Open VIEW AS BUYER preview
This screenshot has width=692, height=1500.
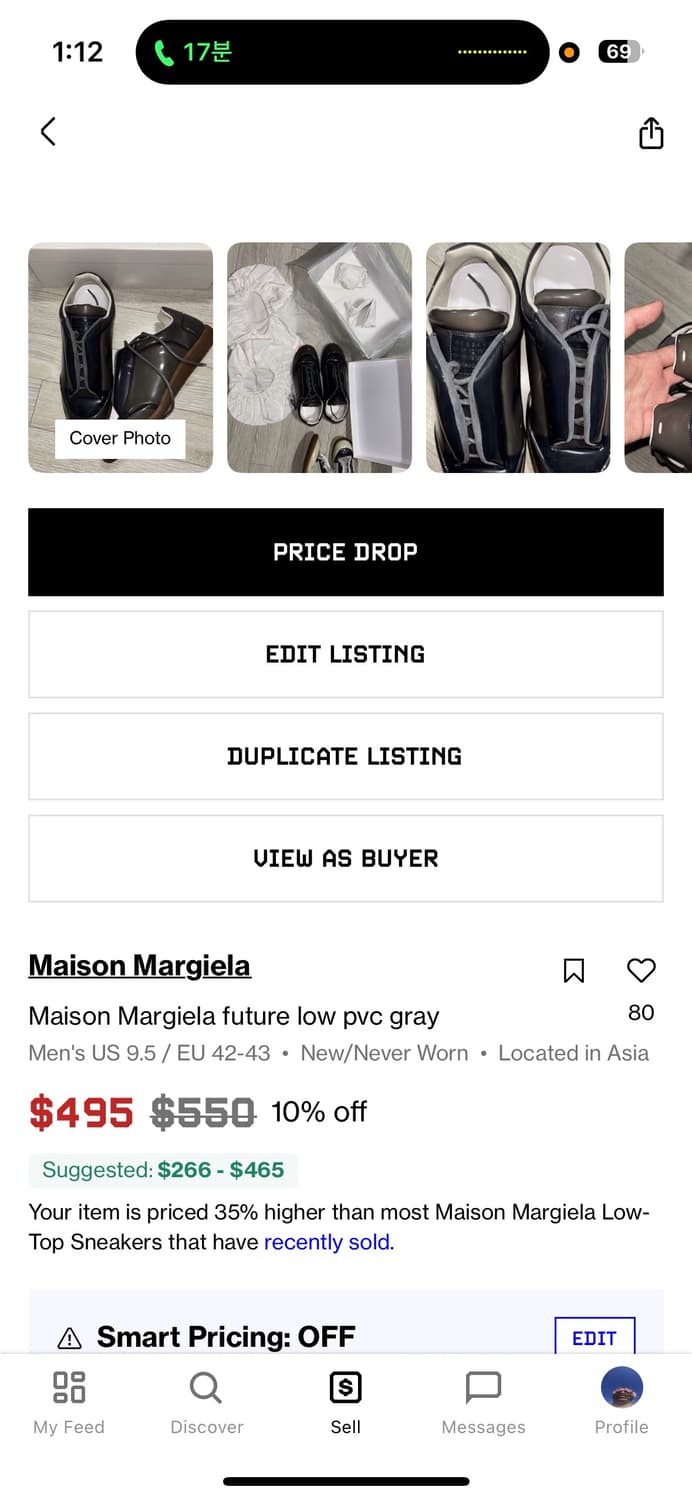click(345, 858)
